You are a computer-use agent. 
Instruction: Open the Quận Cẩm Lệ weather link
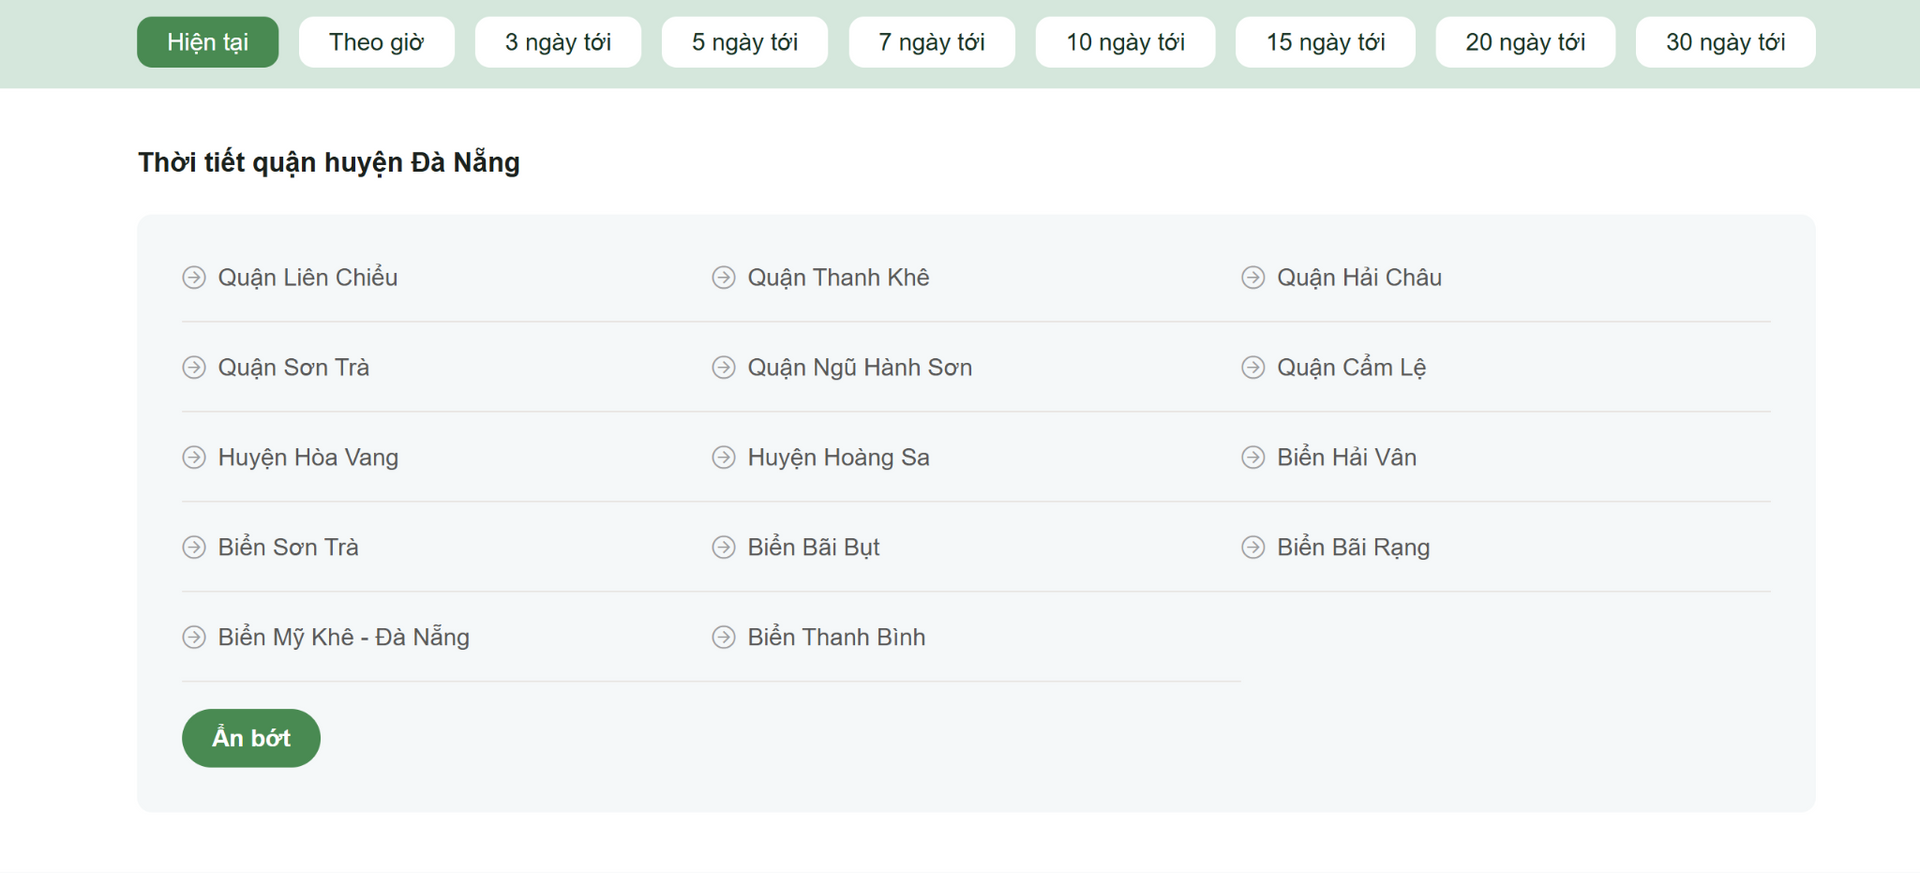point(1351,367)
